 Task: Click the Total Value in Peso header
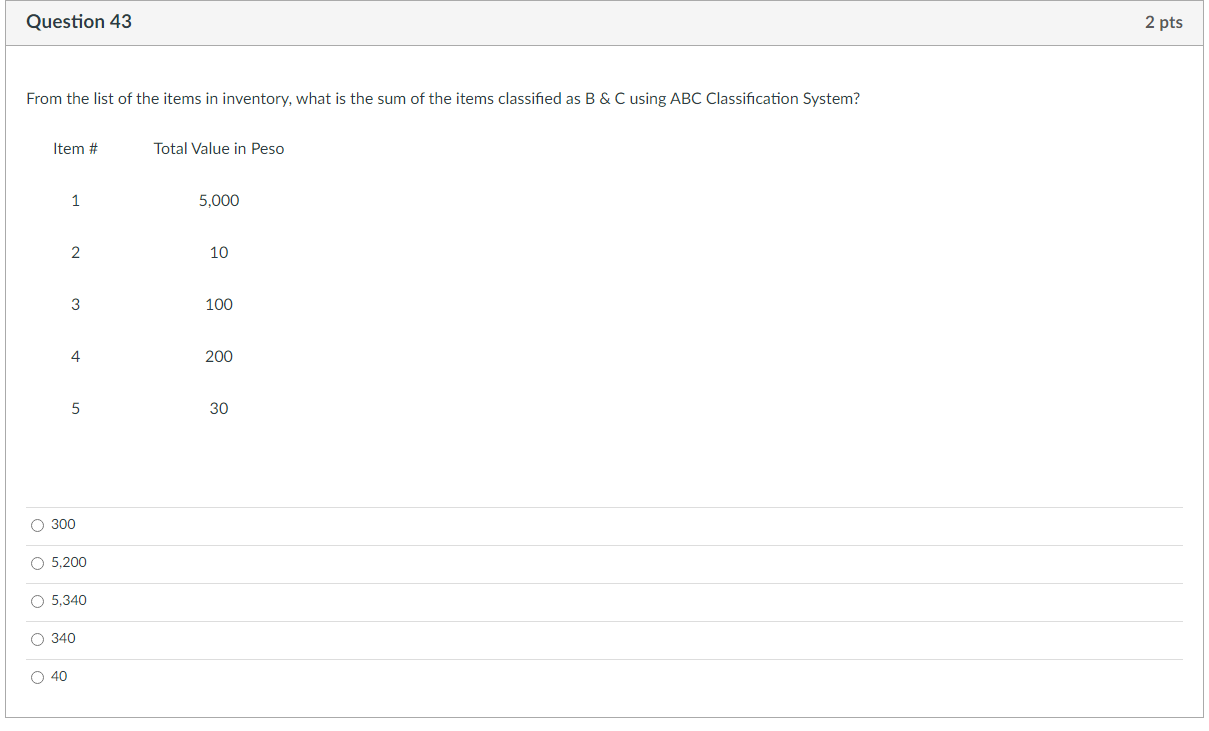click(x=218, y=148)
